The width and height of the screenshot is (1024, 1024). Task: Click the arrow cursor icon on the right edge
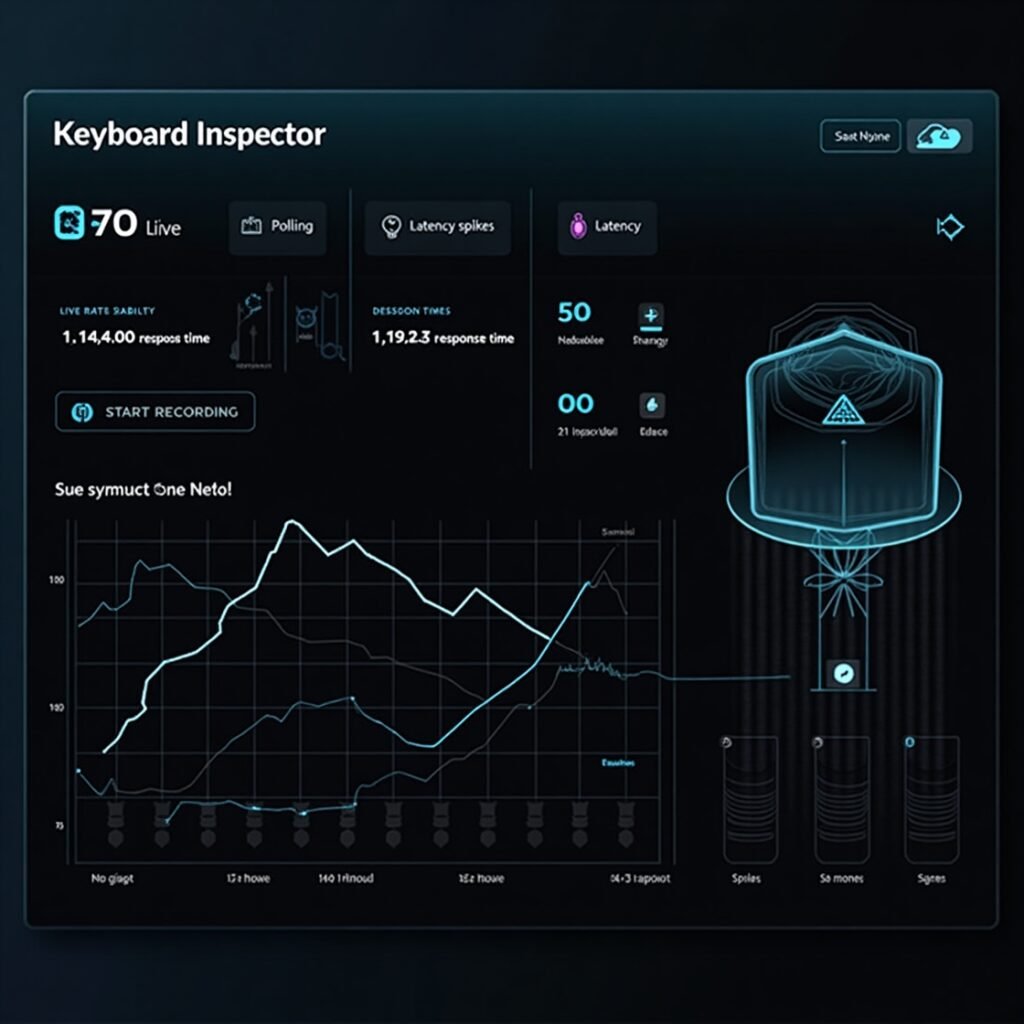pos(950,228)
